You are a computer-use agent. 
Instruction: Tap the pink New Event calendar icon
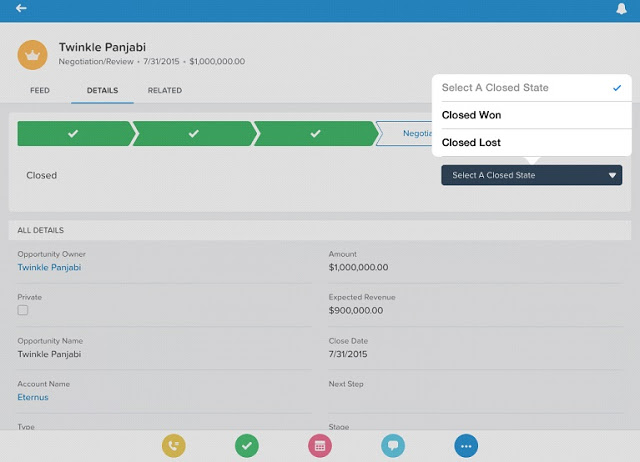(320, 446)
